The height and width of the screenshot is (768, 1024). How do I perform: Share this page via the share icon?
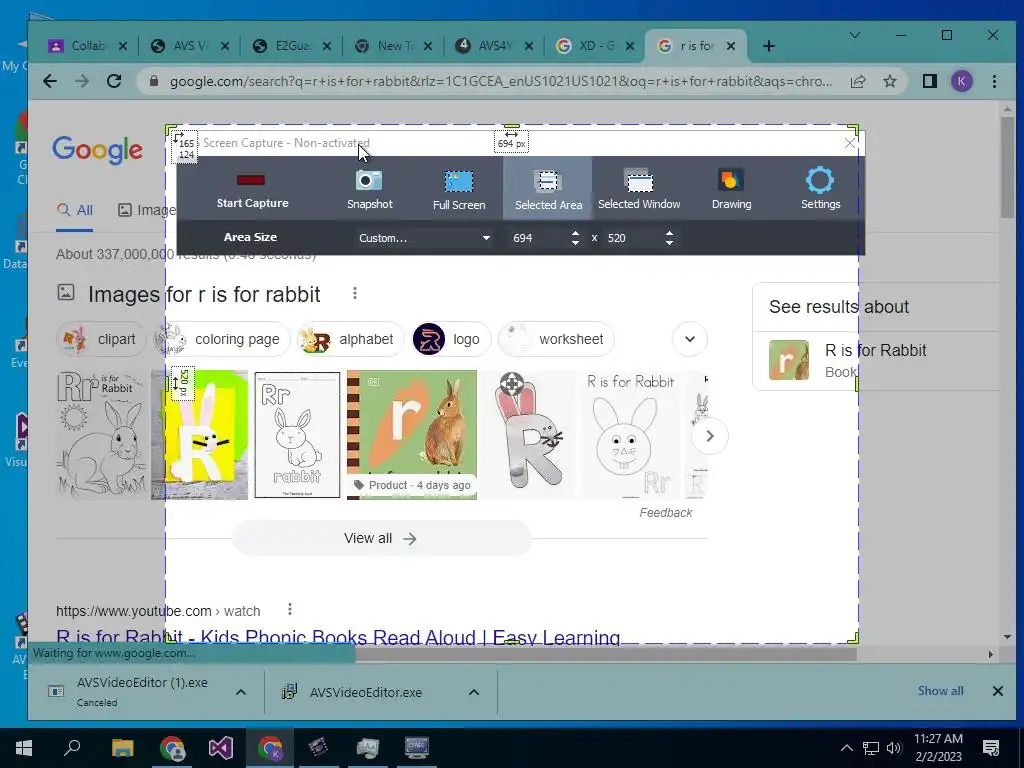coord(857,82)
